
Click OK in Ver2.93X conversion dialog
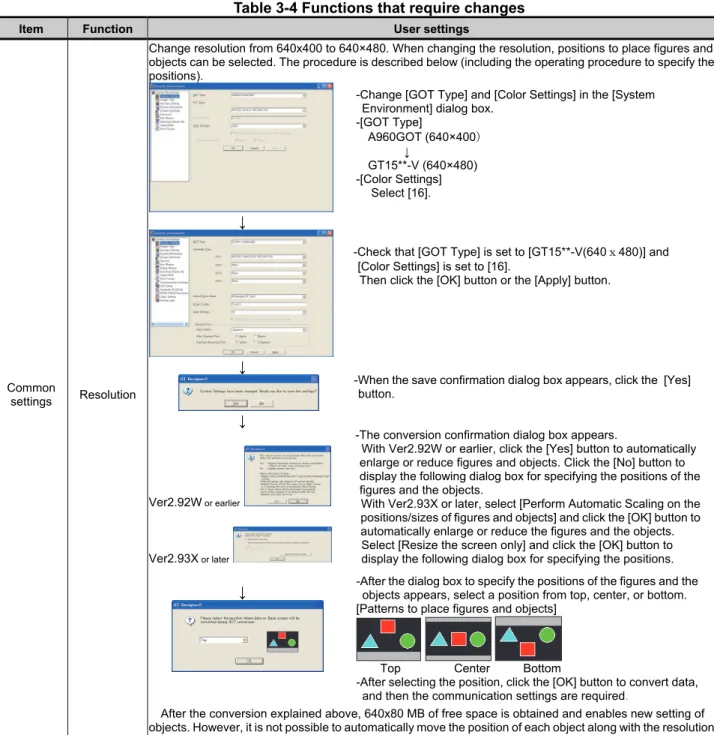pyautogui.click(x=278, y=559)
